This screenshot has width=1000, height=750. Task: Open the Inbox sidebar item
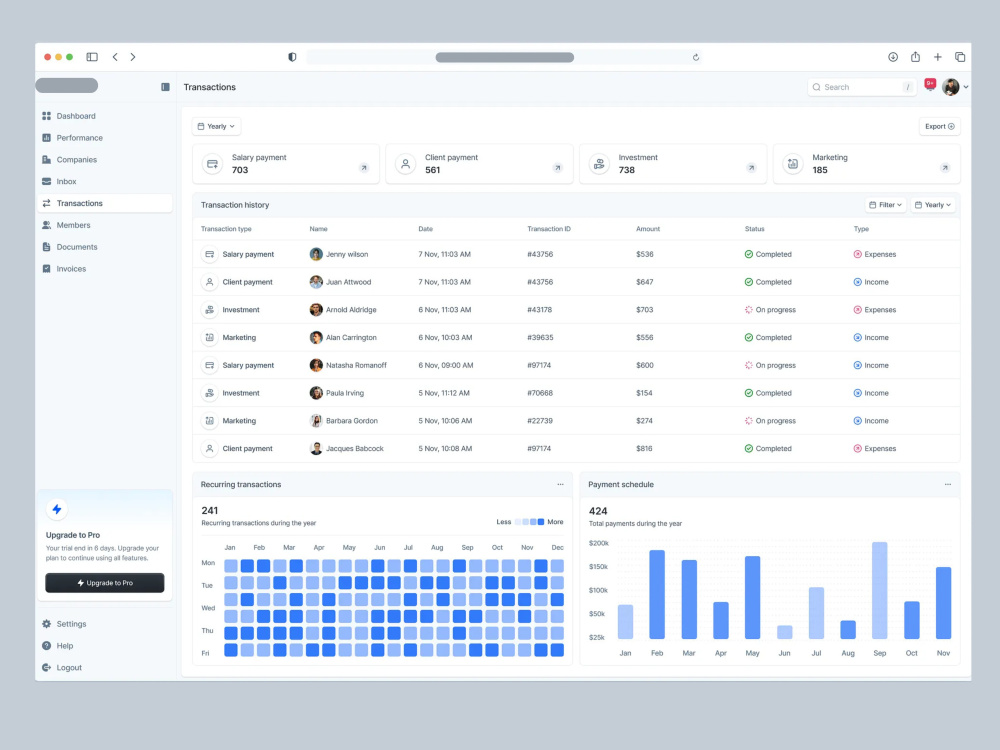pyautogui.click(x=66, y=181)
